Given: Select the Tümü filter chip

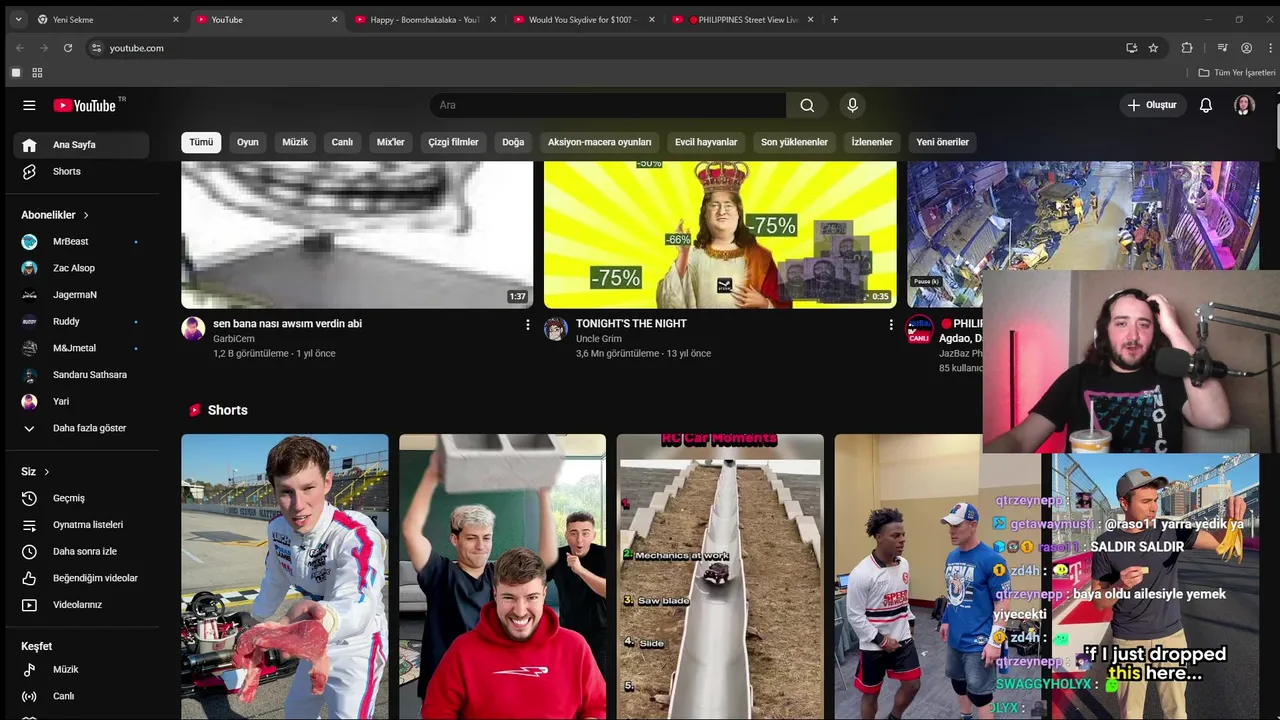Looking at the screenshot, I should (x=201, y=142).
